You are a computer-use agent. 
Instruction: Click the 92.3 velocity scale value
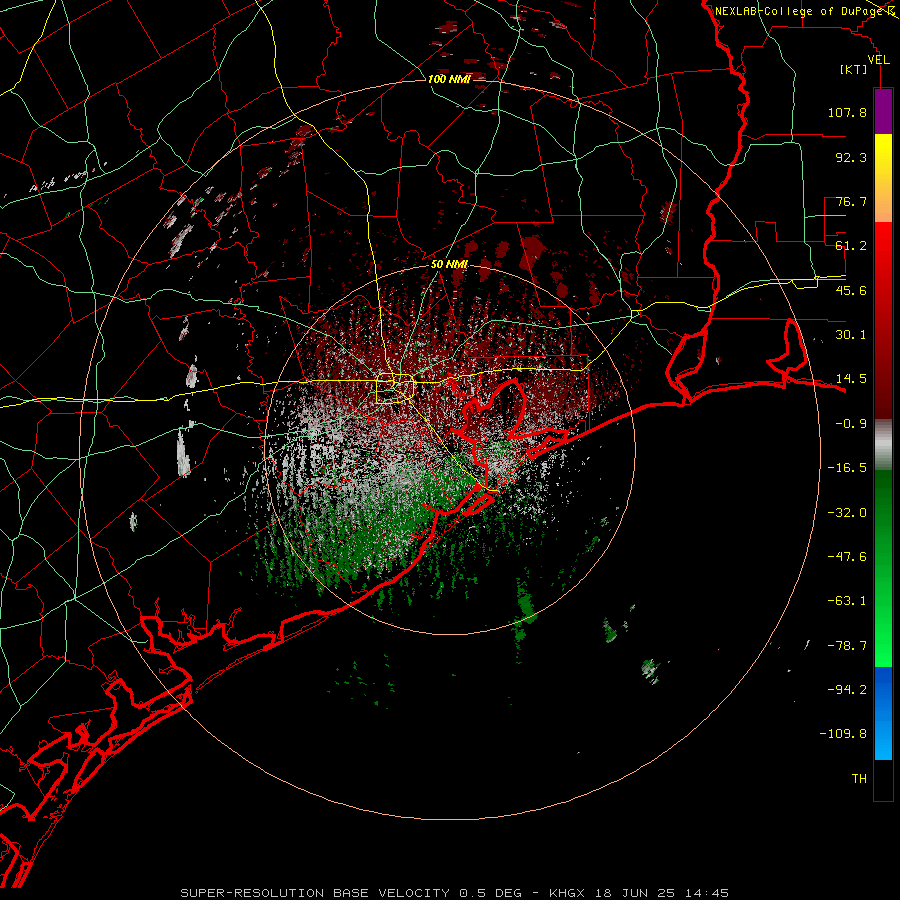(x=851, y=157)
